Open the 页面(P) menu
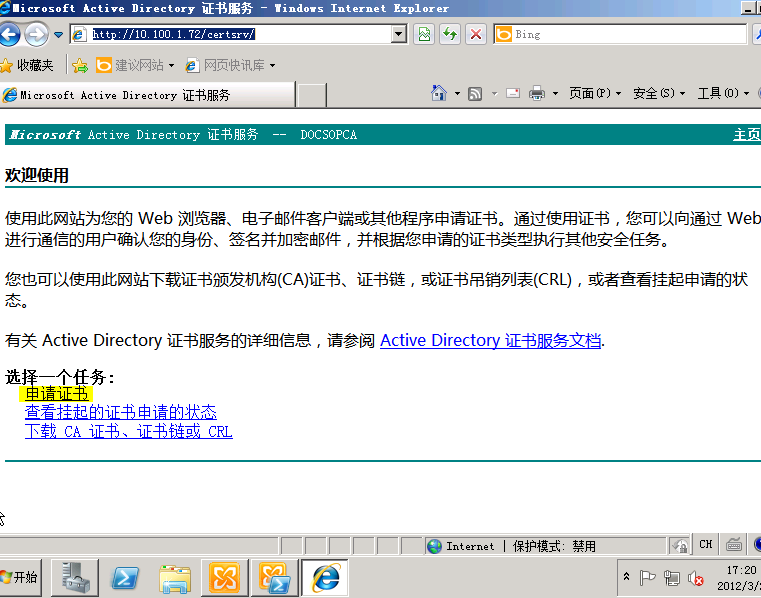This screenshot has height=598, width=761. pos(595,93)
